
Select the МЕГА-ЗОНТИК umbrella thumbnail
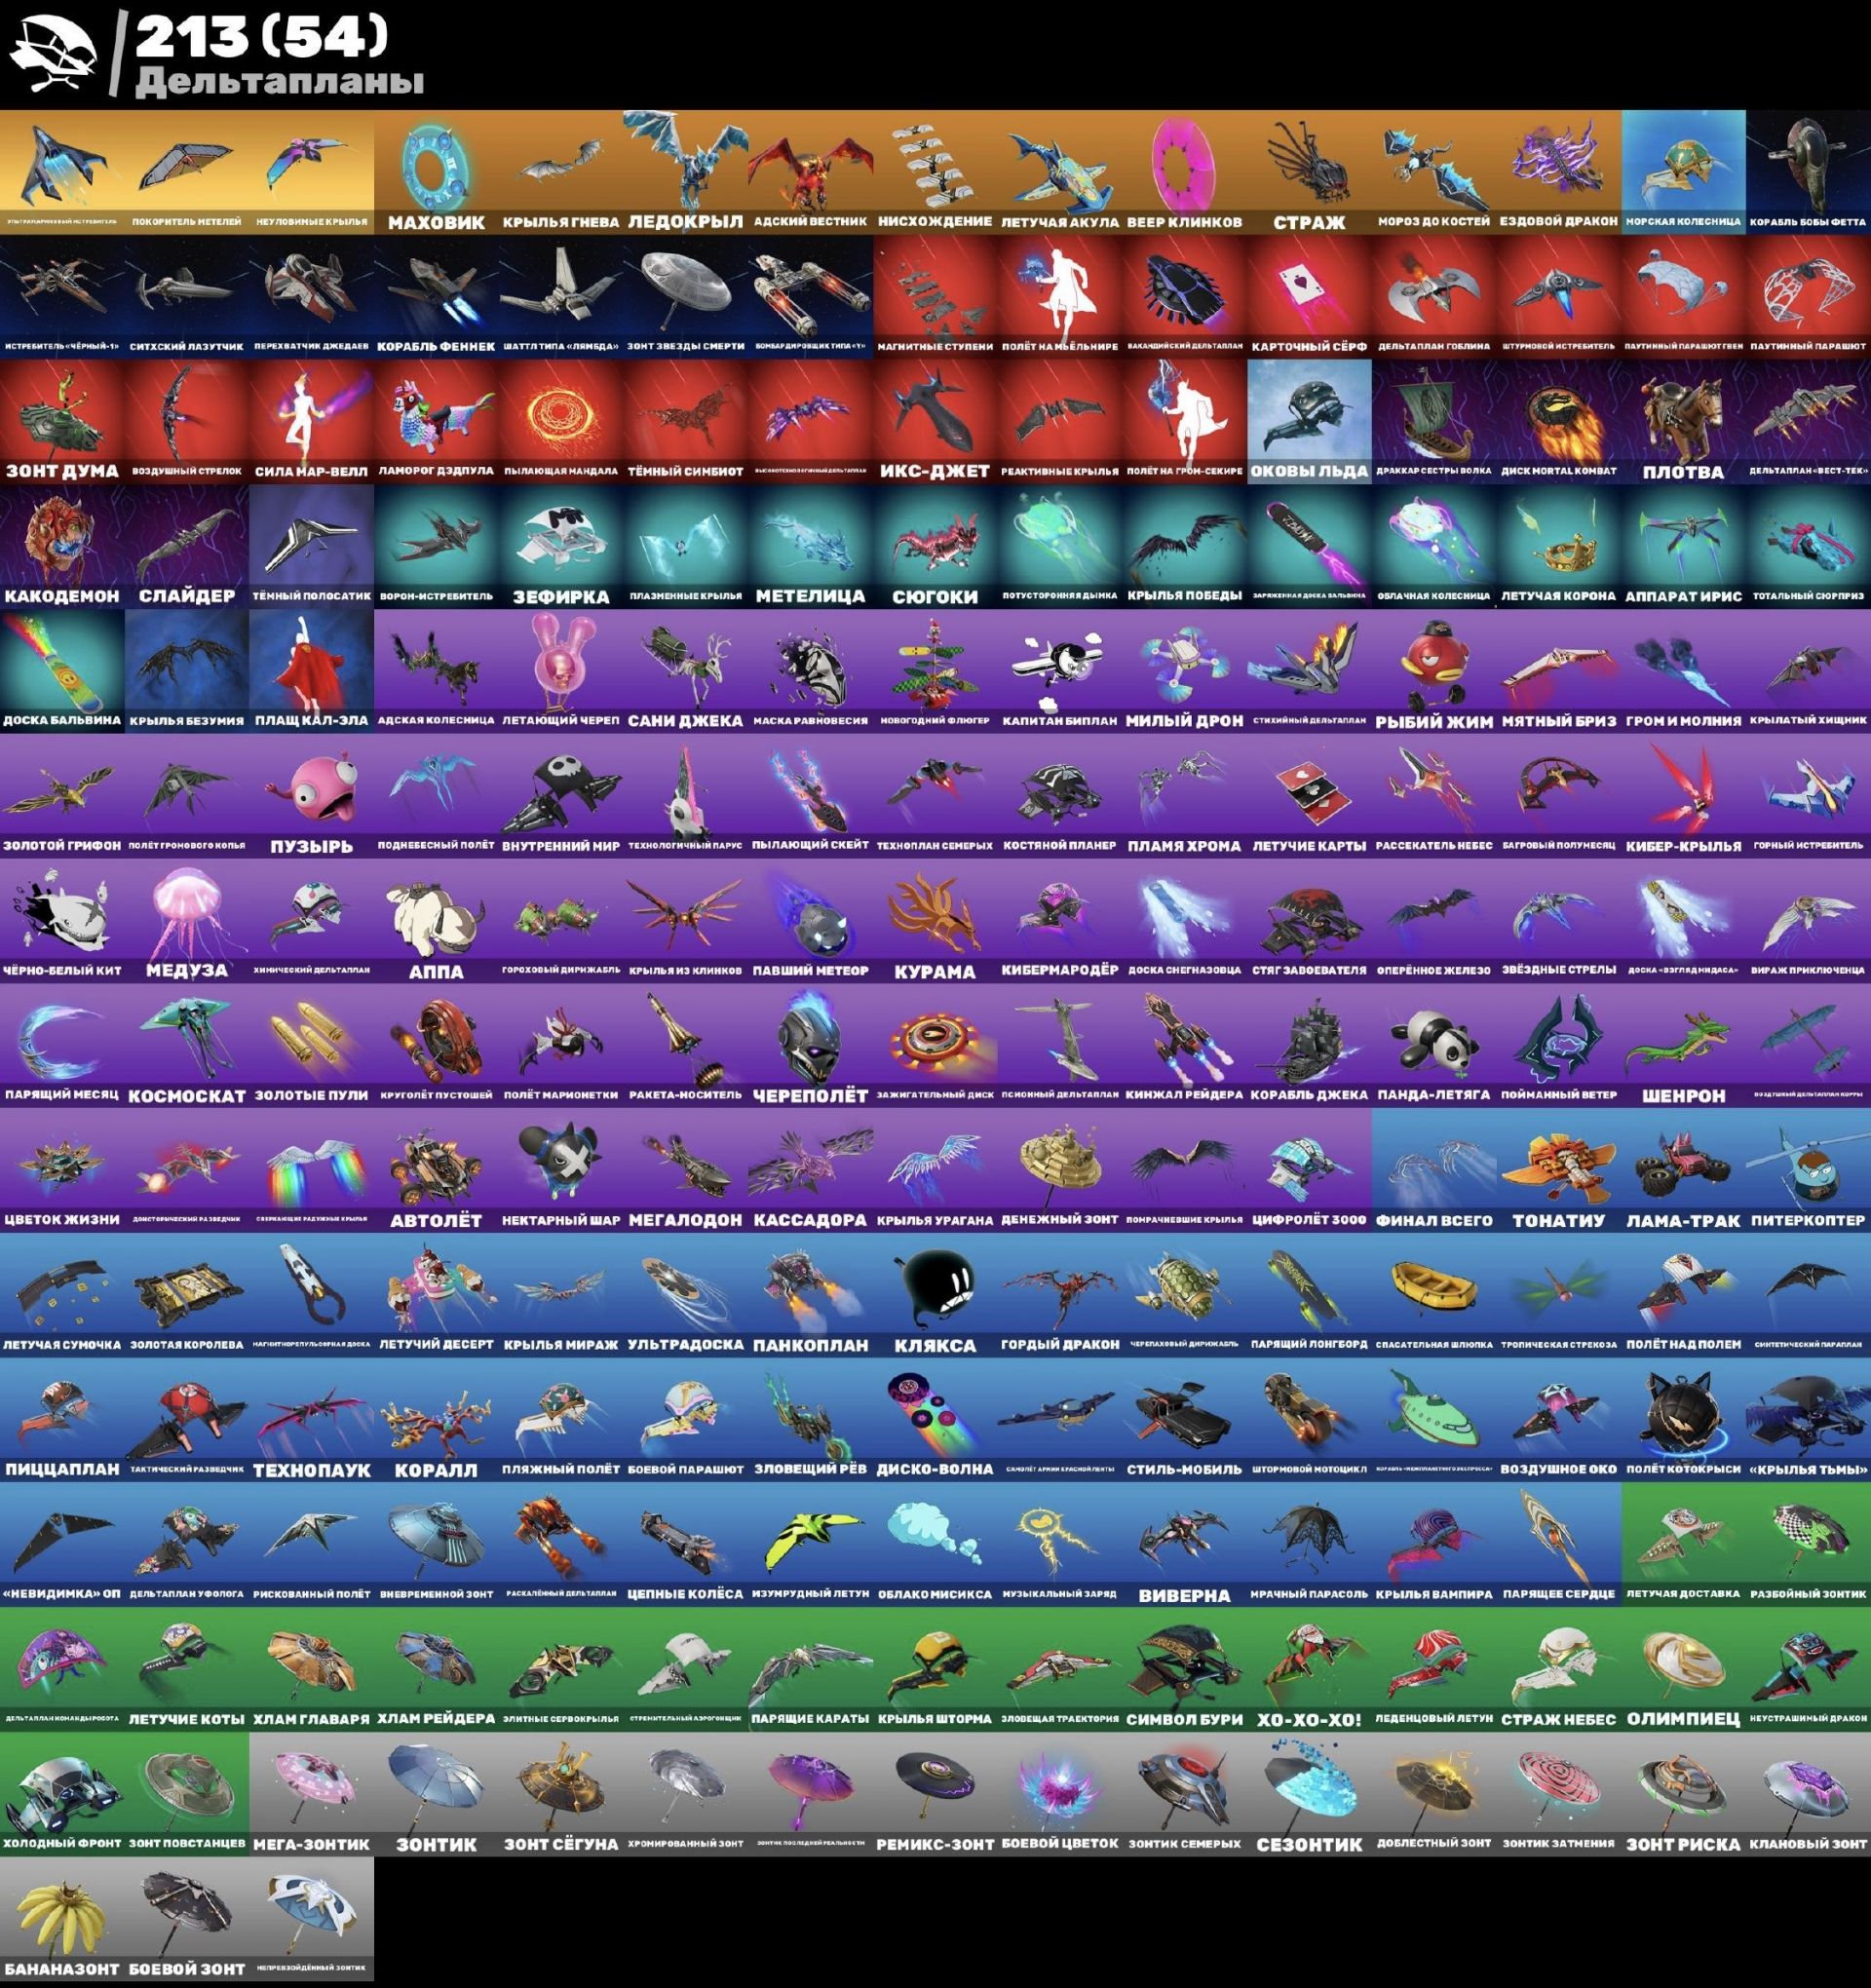[x=312, y=1794]
